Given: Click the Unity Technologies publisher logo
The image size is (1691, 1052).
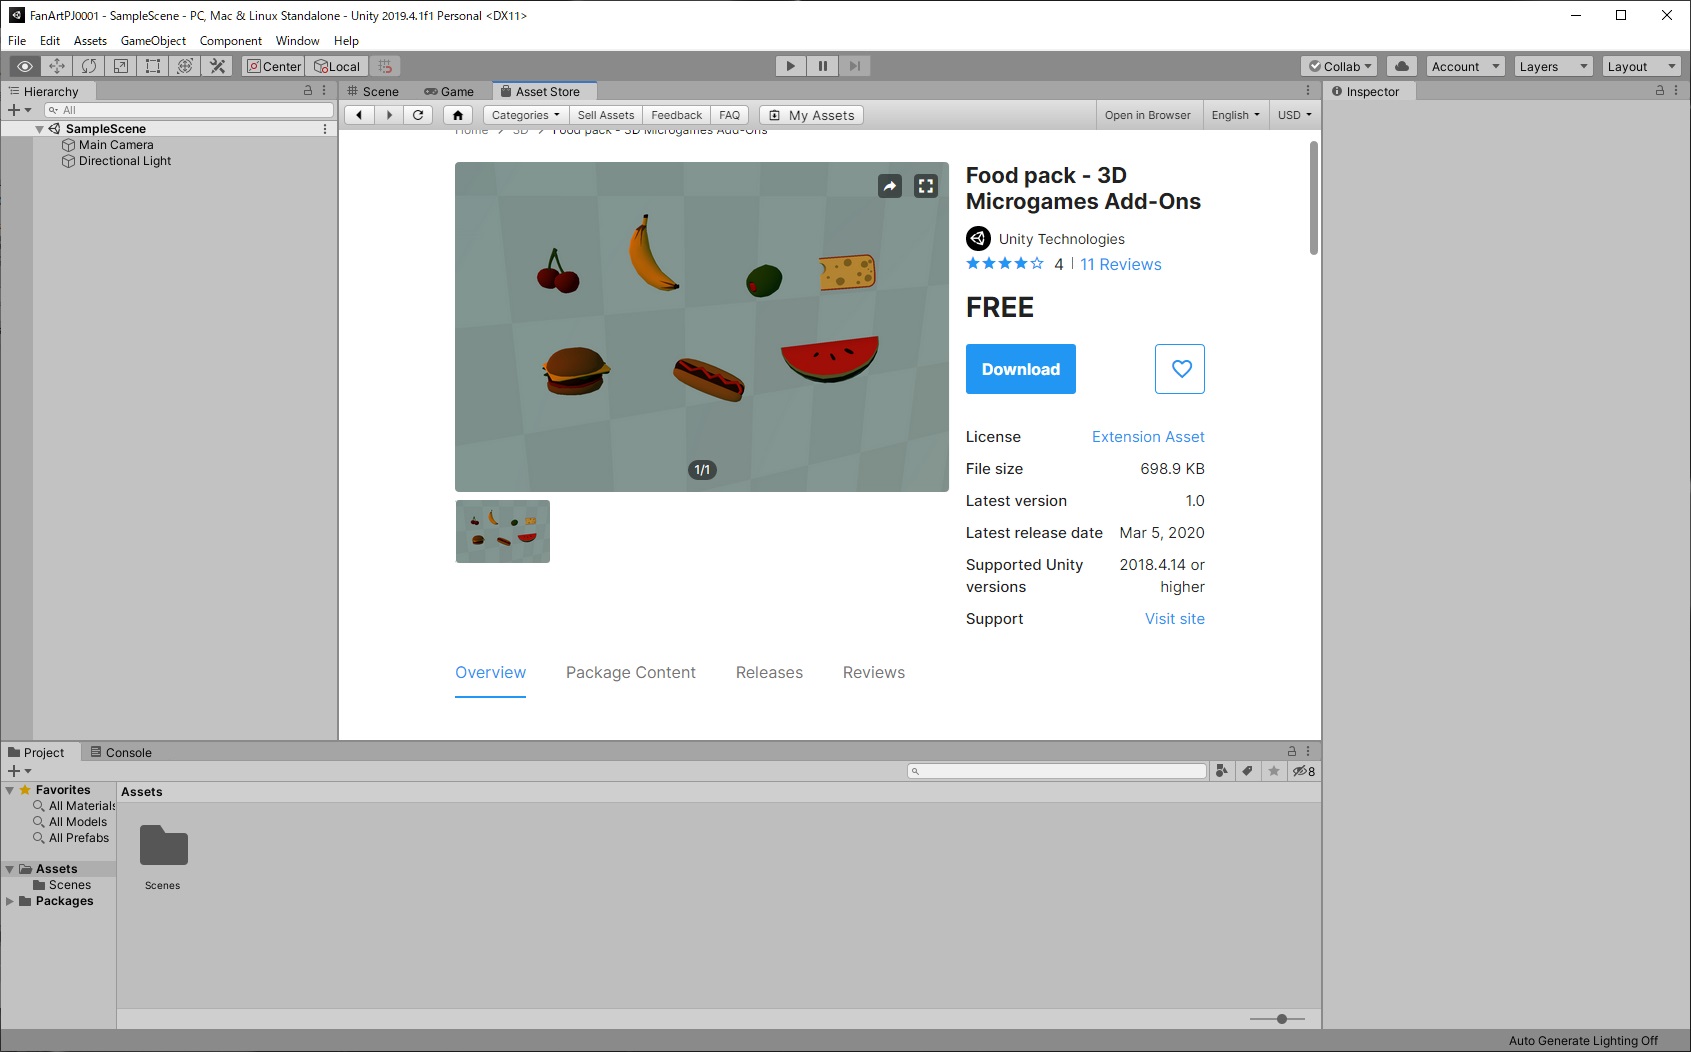Looking at the screenshot, I should (978, 239).
